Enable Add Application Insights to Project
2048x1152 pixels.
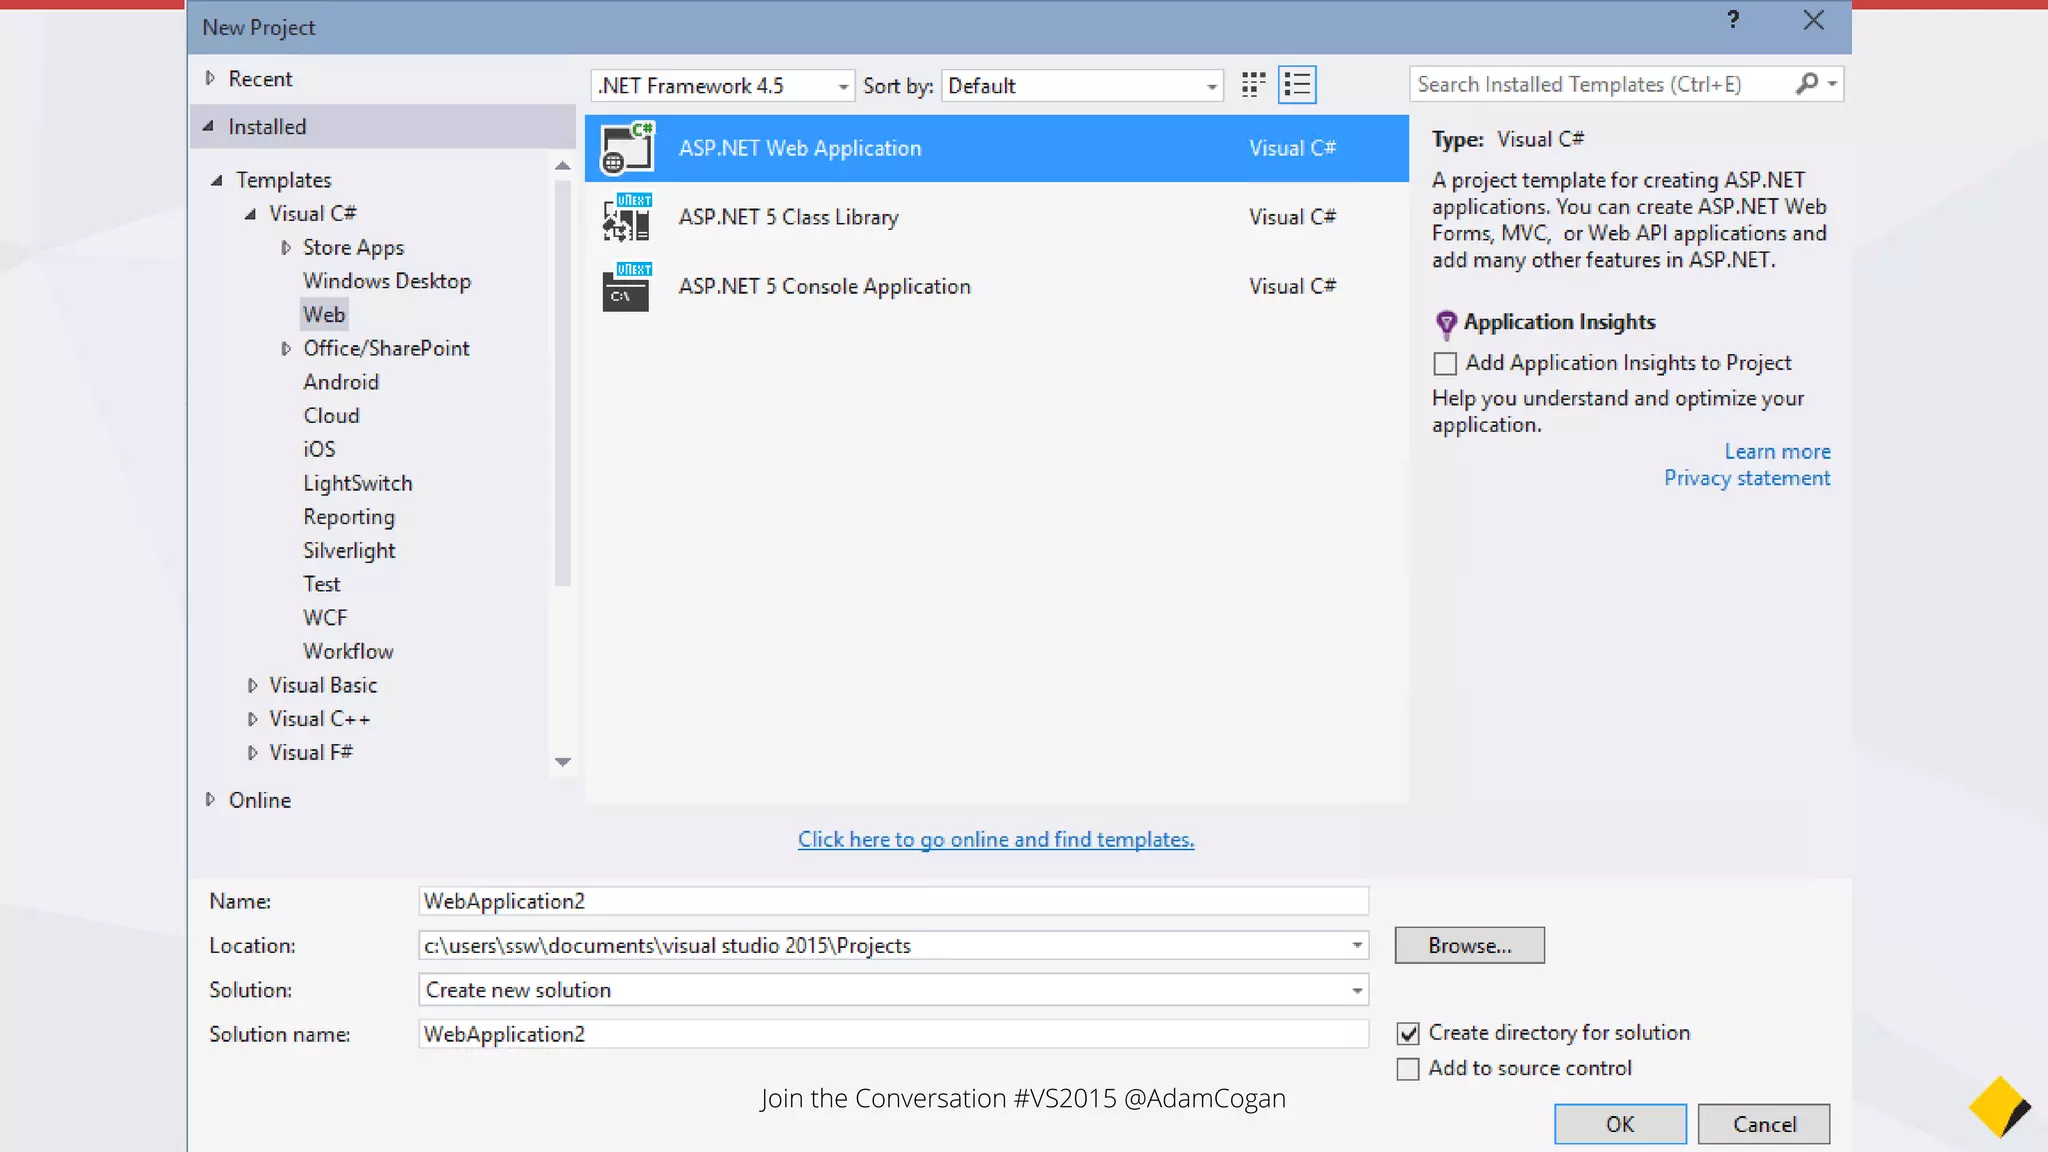click(1445, 363)
